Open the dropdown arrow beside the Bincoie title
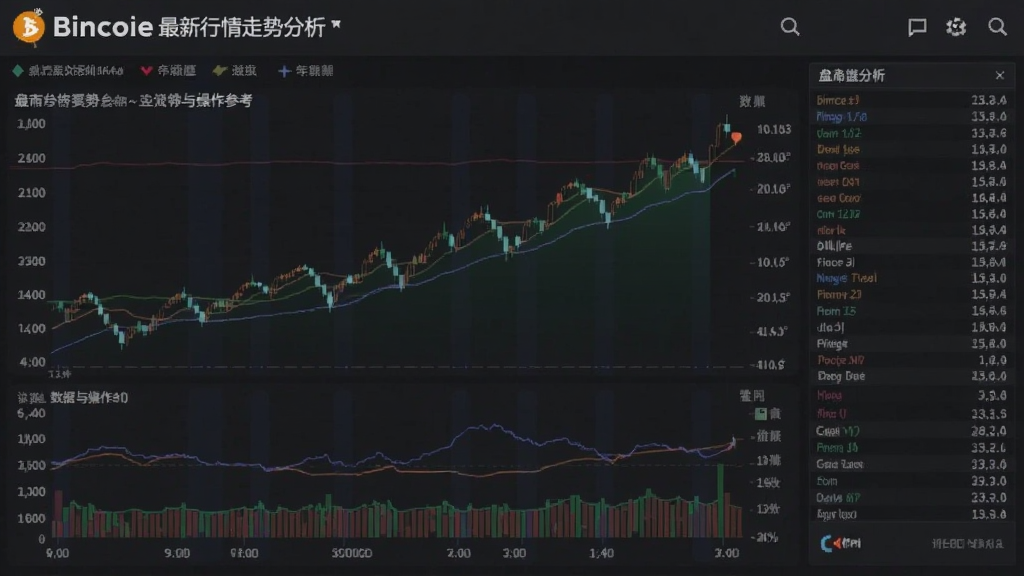1024x576 pixels. [x=336, y=25]
